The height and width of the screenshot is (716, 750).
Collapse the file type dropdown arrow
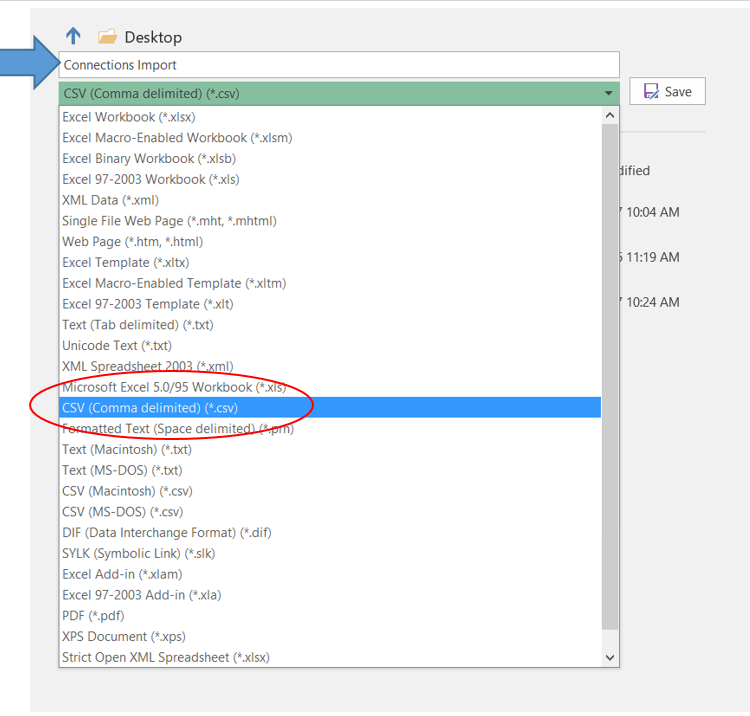point(609,94)
